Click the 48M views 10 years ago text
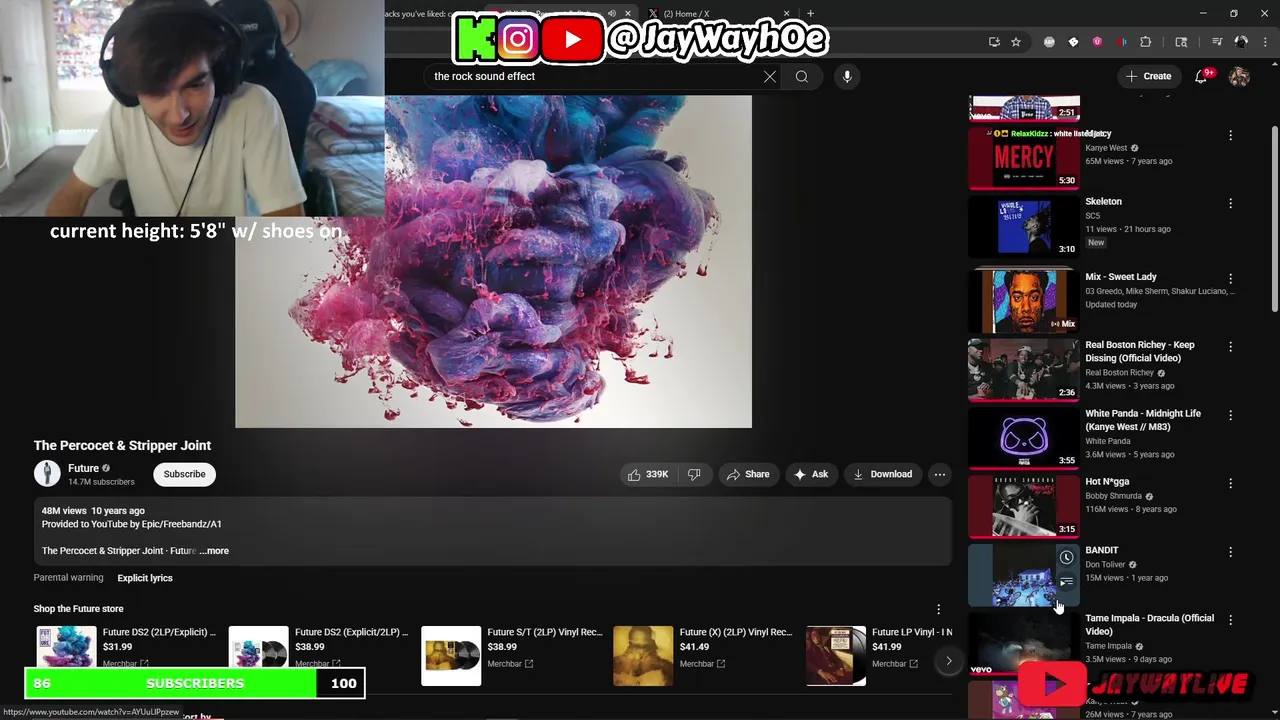 pos(93,511)
